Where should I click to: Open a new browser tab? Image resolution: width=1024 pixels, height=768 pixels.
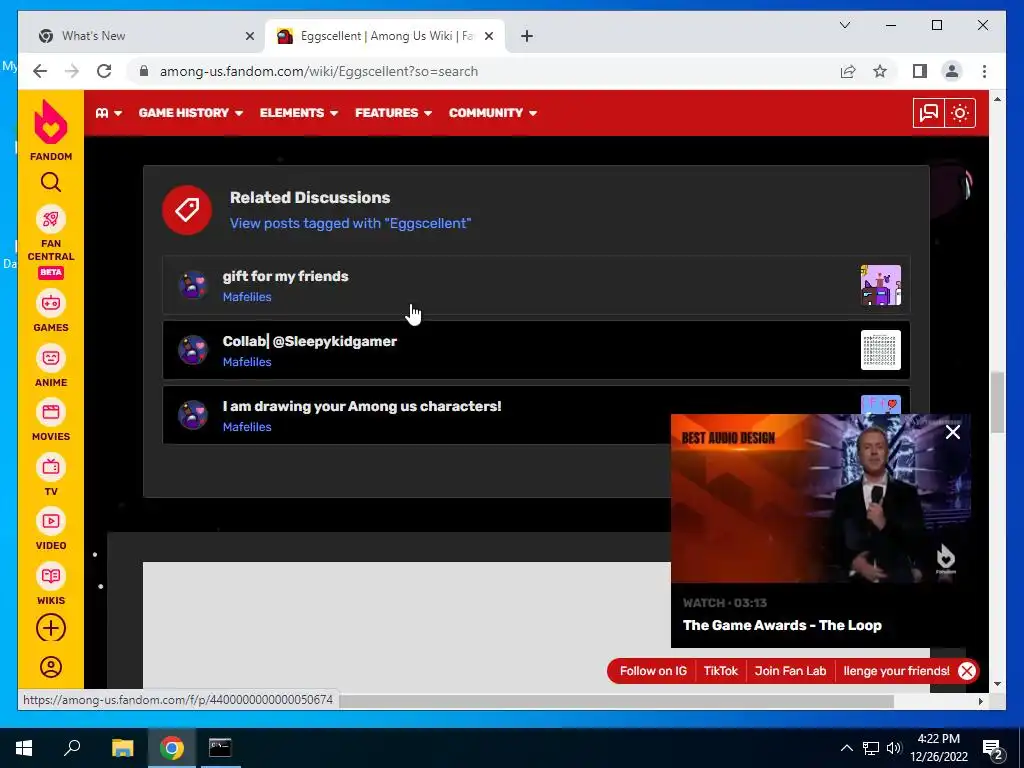point(526,36)
